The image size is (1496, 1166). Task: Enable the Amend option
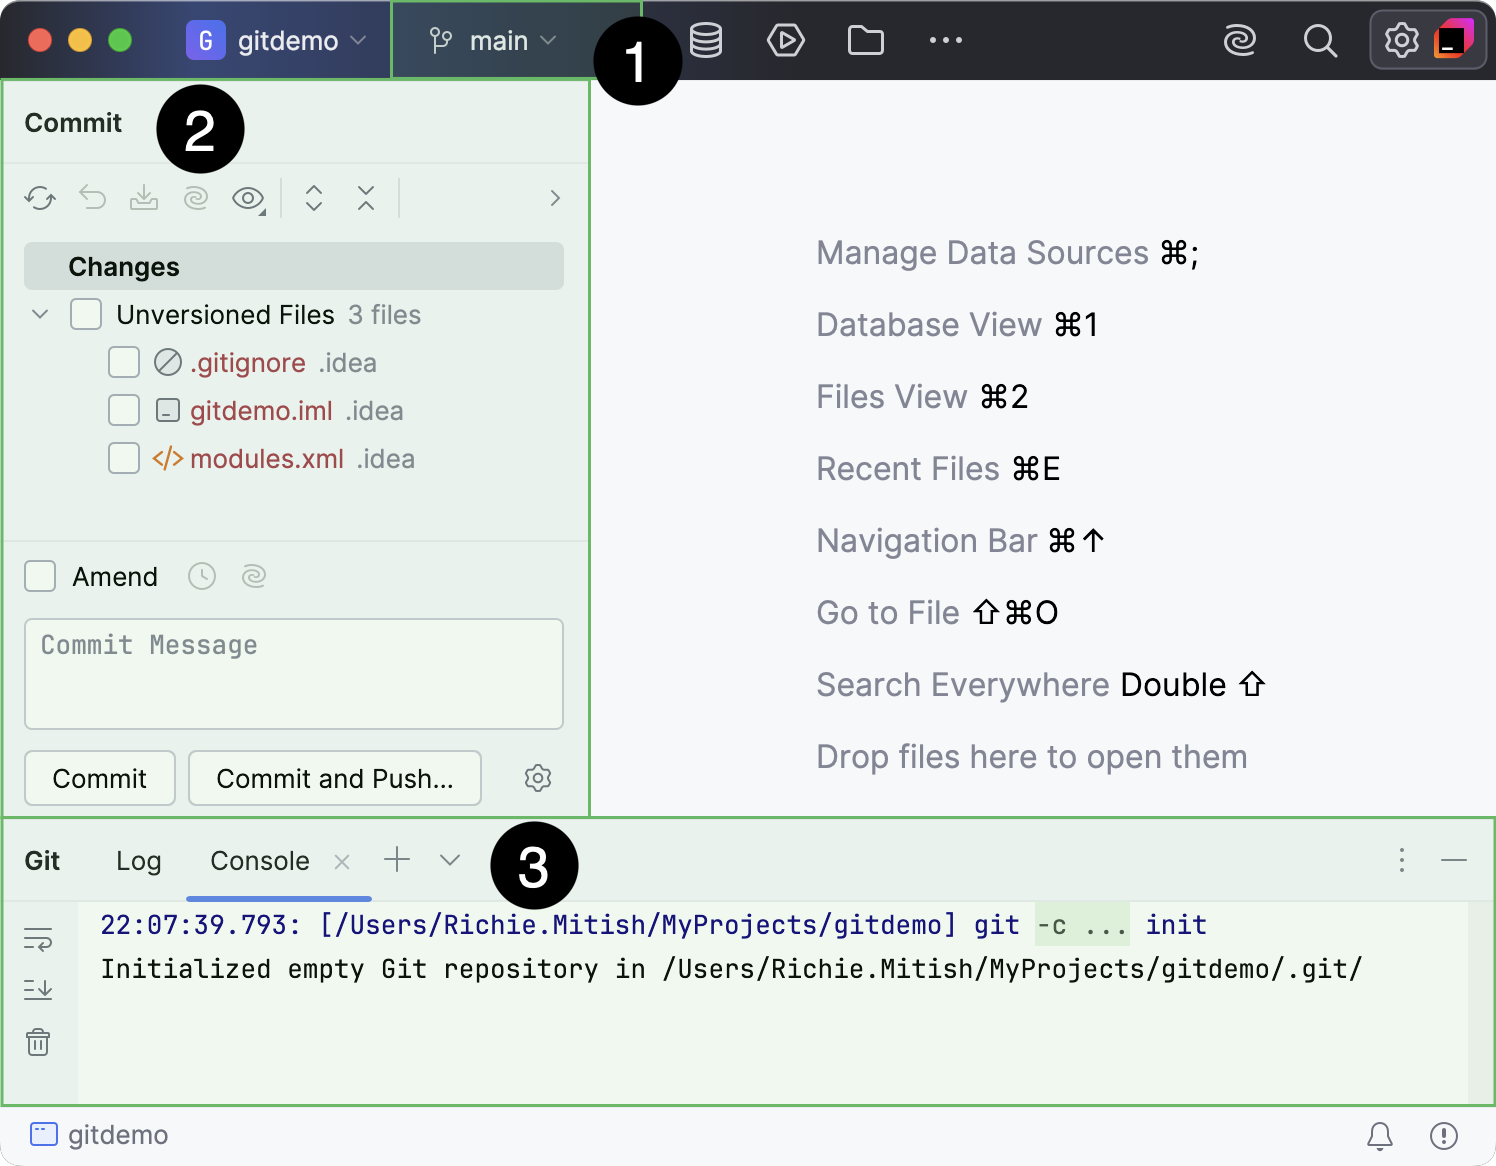[x=40, y=576]
